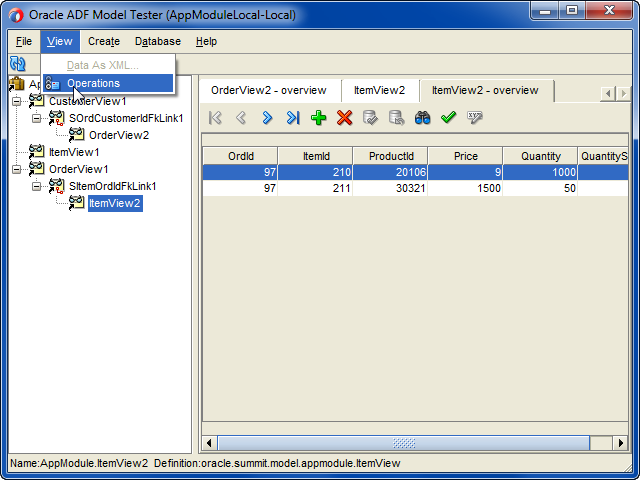Select OrderView1 in the tree
The width and height of the screenshot is (640, 480).
(78, 169)
